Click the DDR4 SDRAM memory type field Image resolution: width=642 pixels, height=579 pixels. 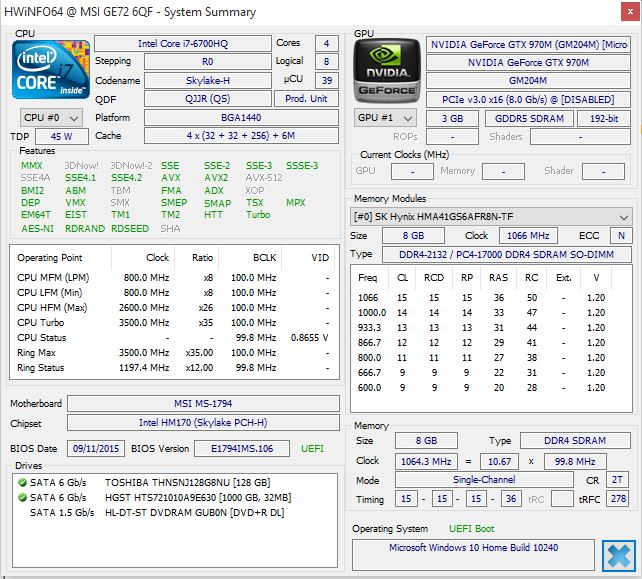tap(575, 441)
